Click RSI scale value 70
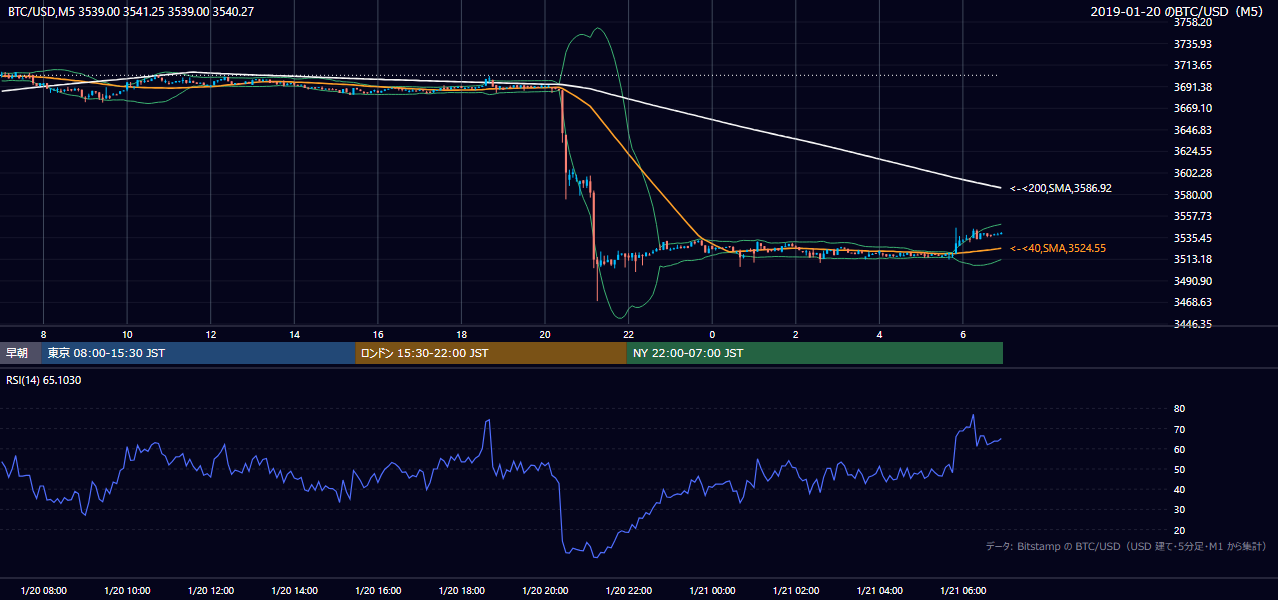Image resolution: width=1278 pixels, height=600 pixels. tap(1179, 429)
